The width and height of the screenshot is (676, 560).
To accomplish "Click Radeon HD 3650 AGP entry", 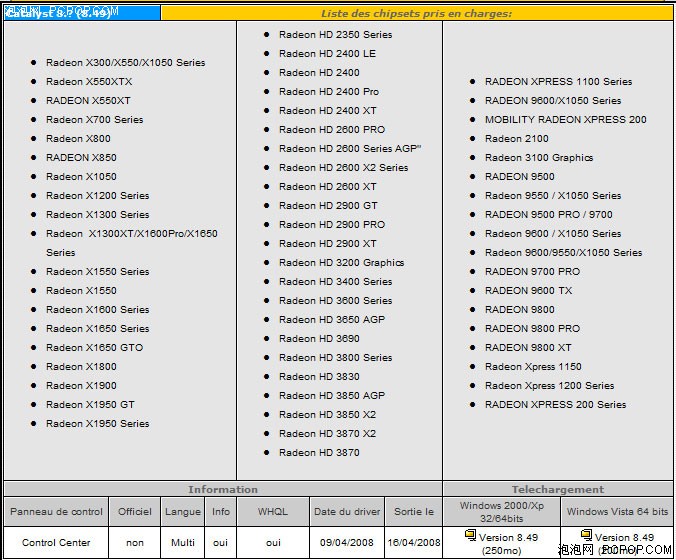I will 332,319.
